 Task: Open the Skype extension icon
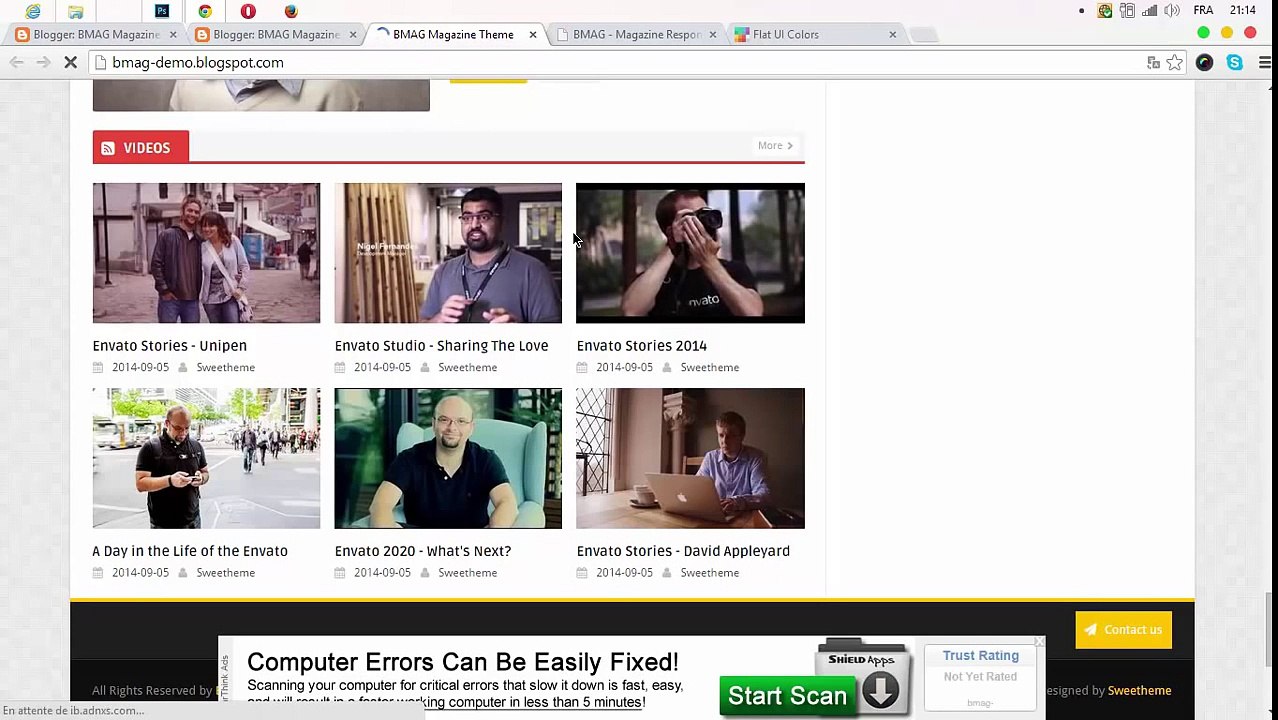coord(1235,62)
